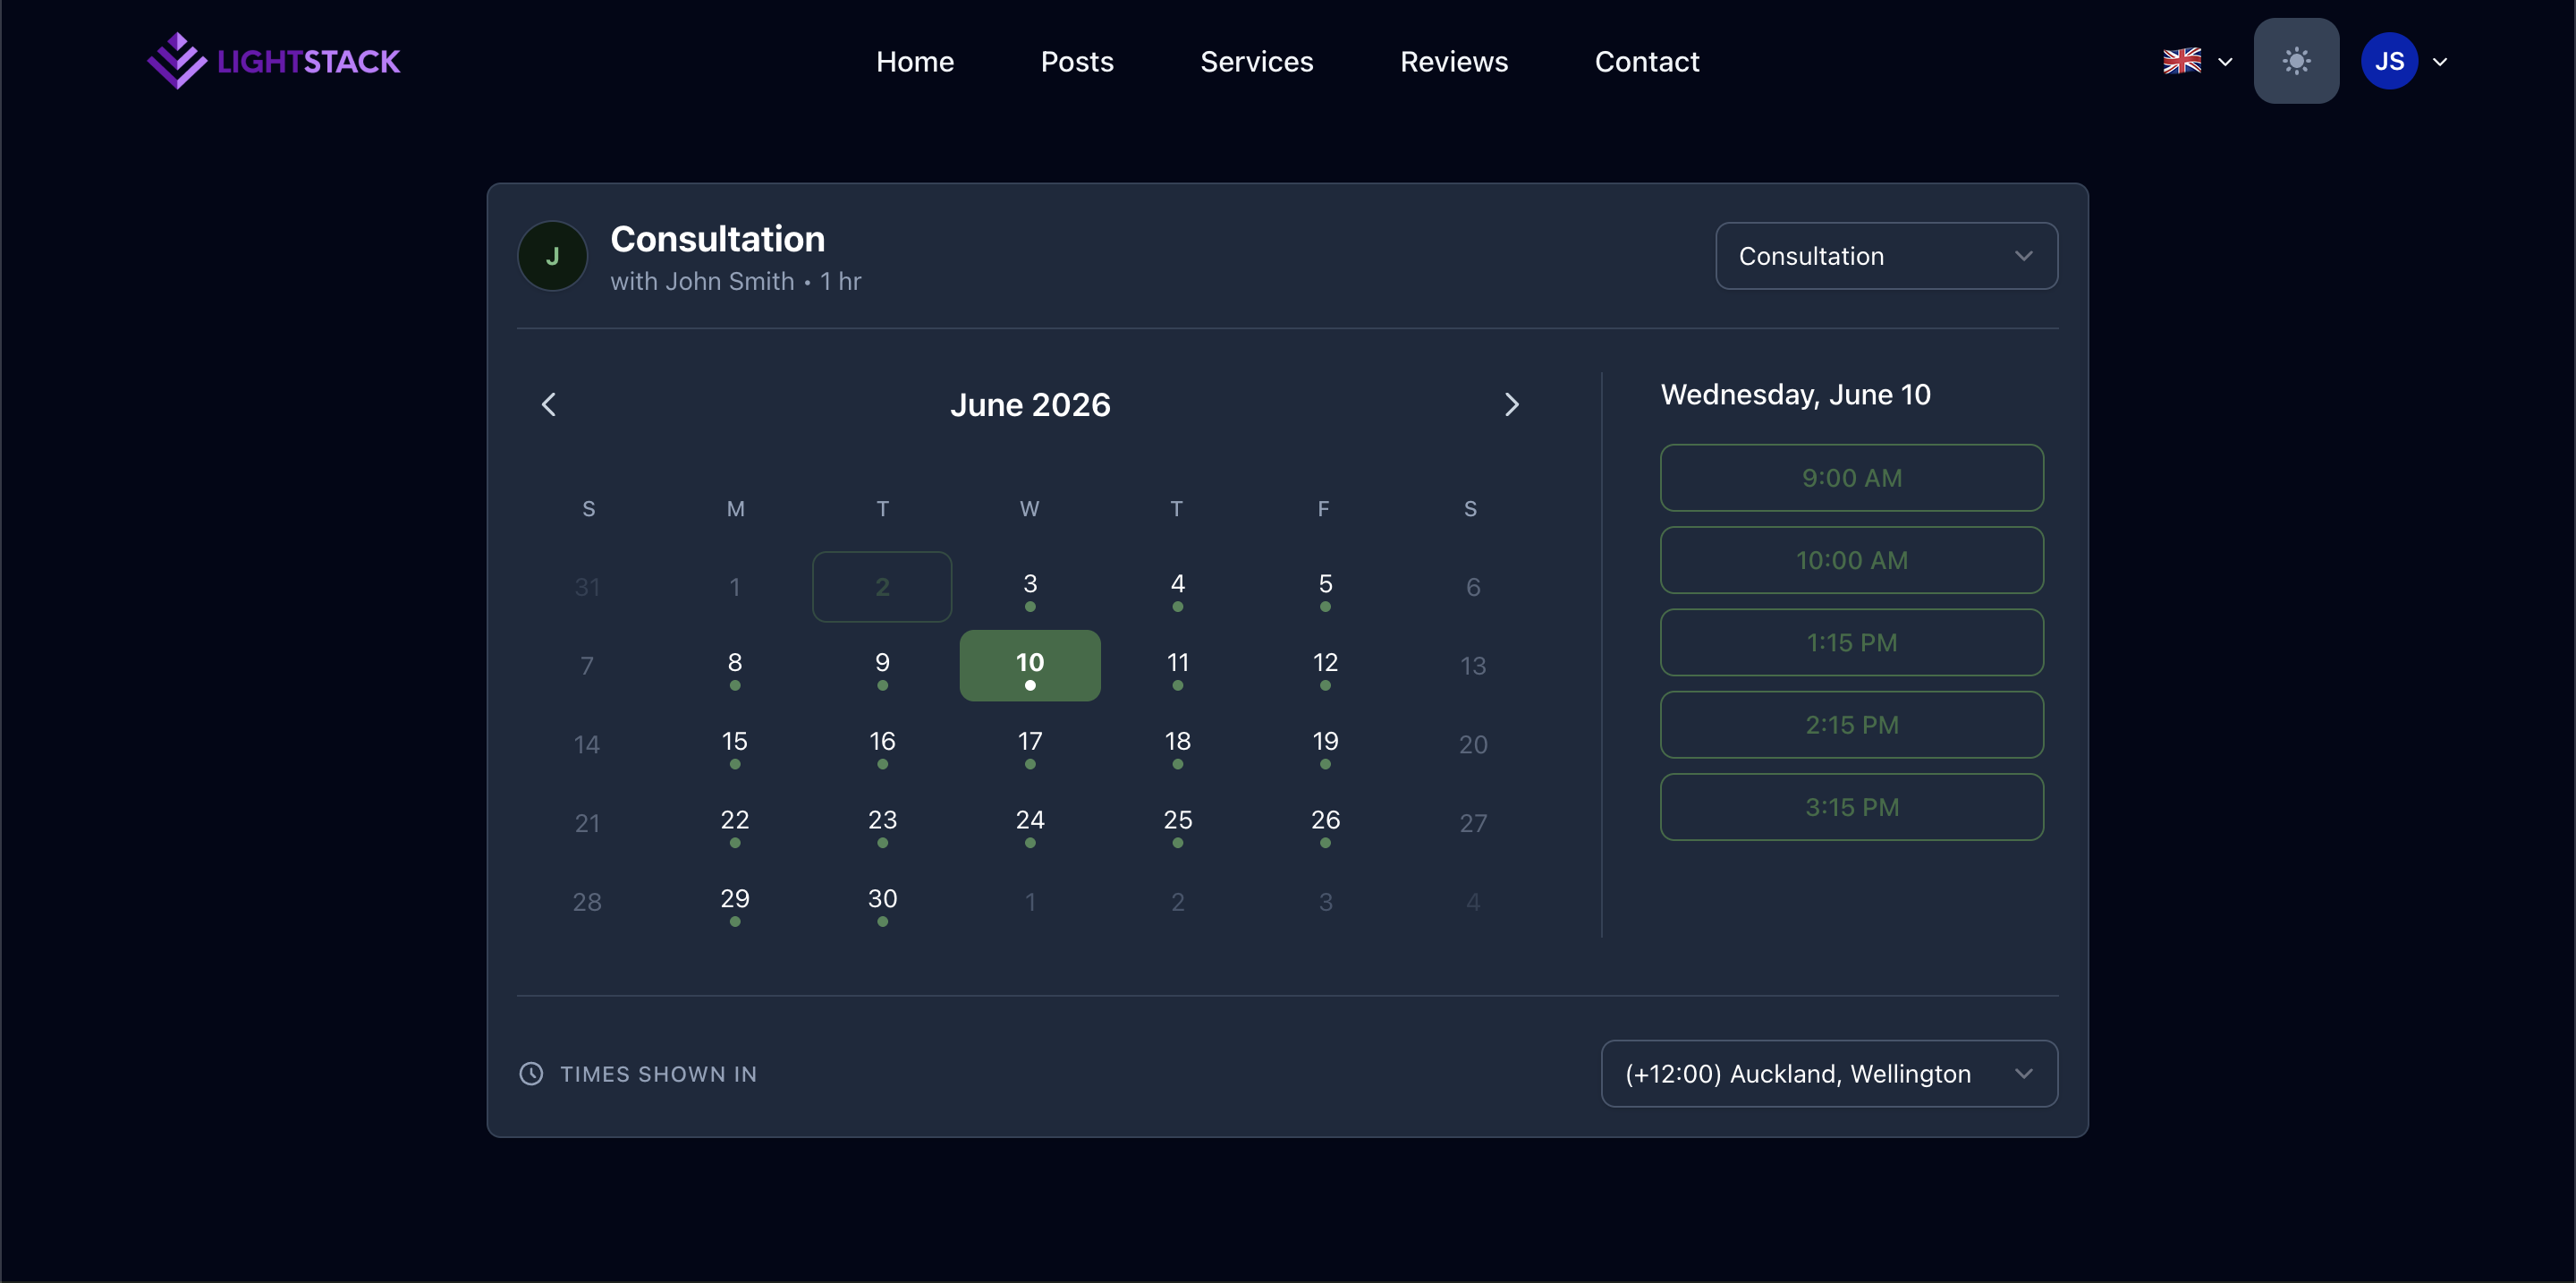Select June 9 on the calendar
The width and height of the screenshot is (2576, 1283).
point(882,666)
